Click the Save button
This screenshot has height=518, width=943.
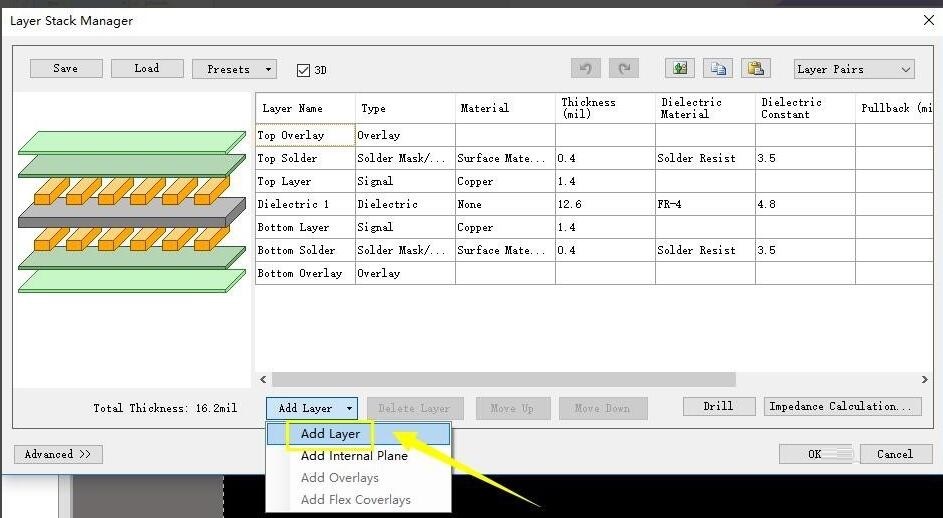pos(66,68)
